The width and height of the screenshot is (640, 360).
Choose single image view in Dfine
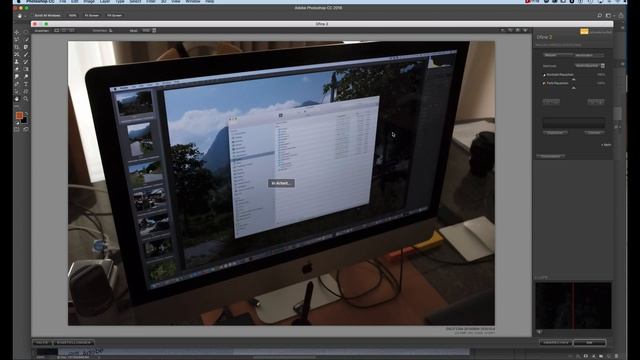tap(56, 30)
